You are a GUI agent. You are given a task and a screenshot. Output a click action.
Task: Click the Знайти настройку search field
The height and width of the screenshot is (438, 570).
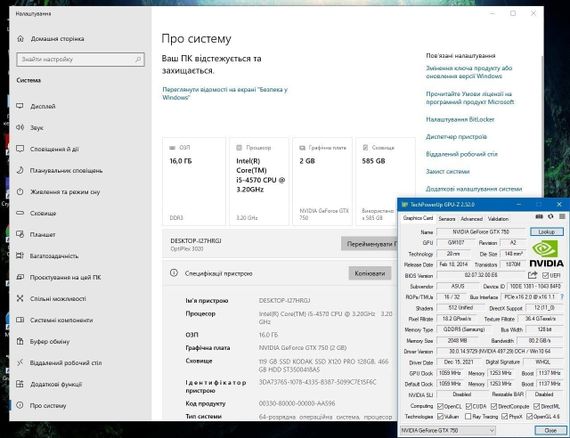coord(80,59)
